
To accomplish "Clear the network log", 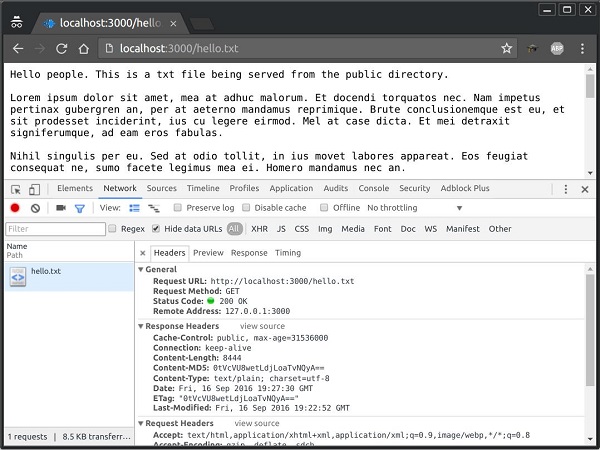I will coord(35,208).
